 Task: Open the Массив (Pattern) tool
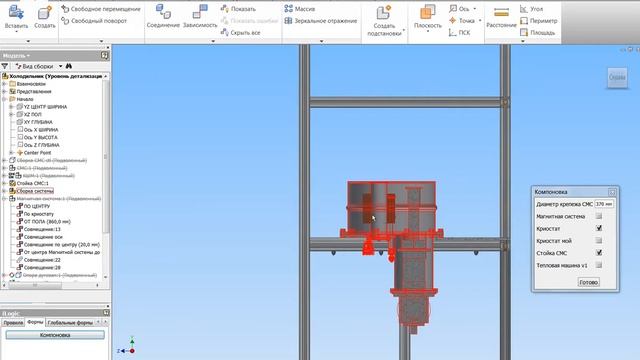[300, 9]
